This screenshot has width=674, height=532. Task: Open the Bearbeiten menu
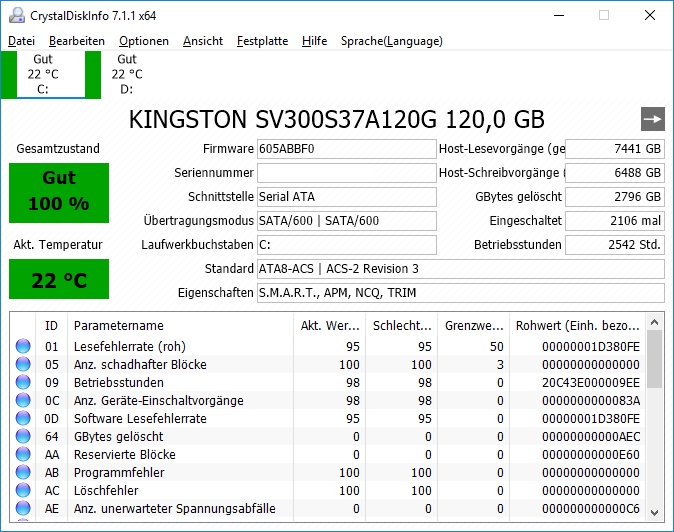(77, 41)
